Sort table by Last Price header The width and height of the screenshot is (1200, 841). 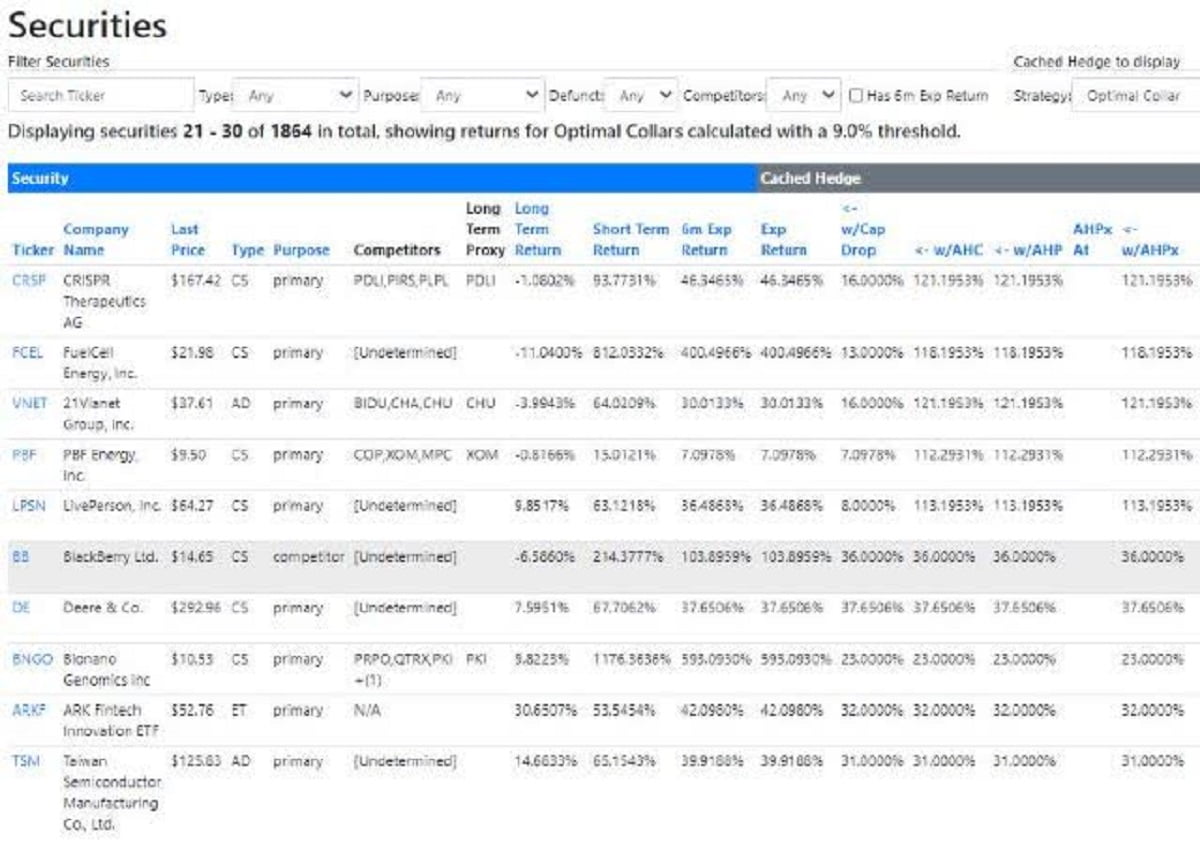pyautogui.click(x=187, y=240)
